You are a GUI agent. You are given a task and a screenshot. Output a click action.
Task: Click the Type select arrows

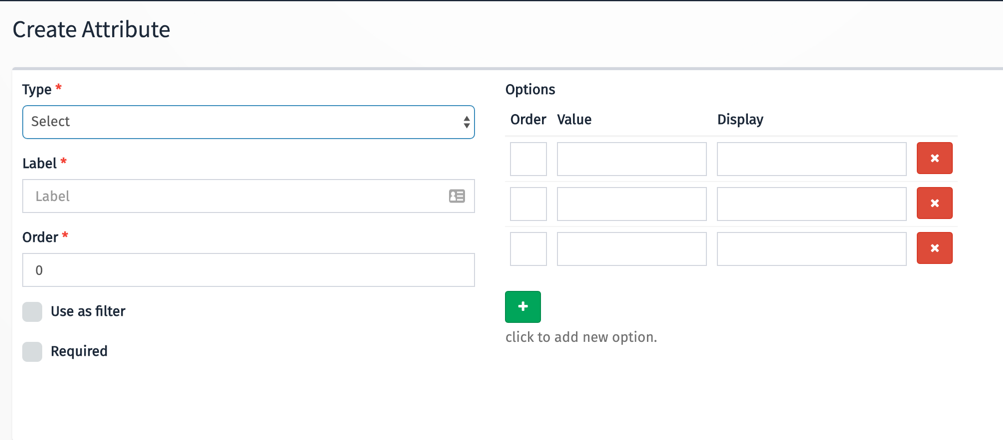[x=466, y=122]
